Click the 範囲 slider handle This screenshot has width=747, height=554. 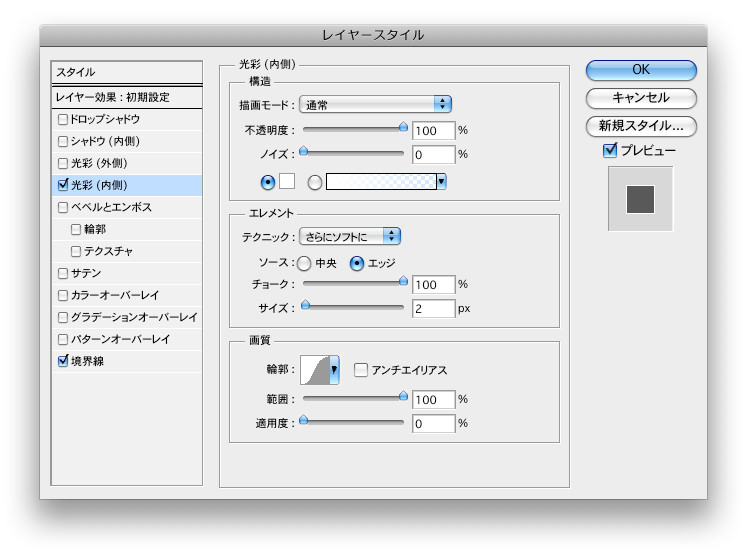(403, 396)
